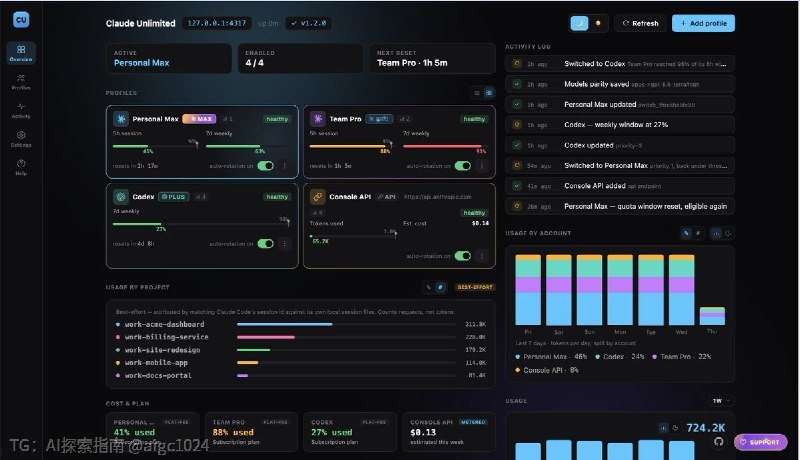The image size is (800, 460).
Task: Open the Models parity saved log entry
Action: (620, 84)
